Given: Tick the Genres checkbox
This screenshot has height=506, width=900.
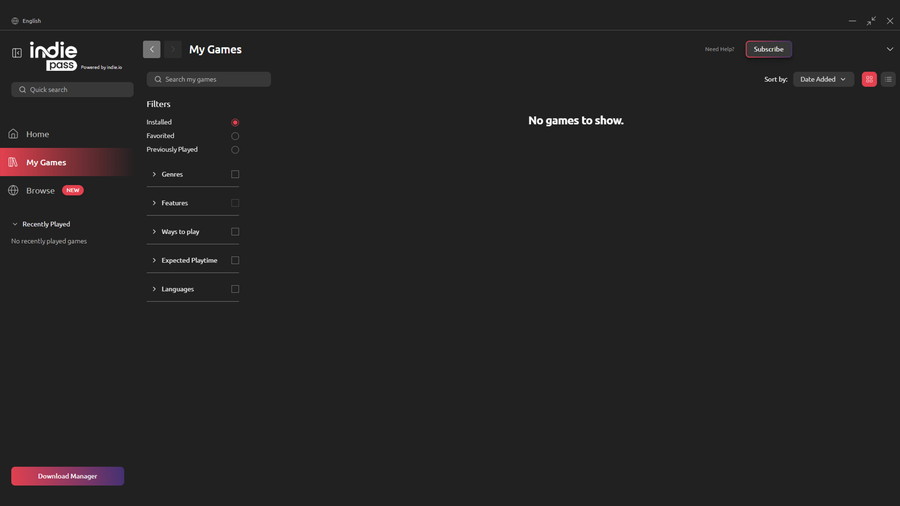Looking at the screenshot, I should [x=235, y=174].
